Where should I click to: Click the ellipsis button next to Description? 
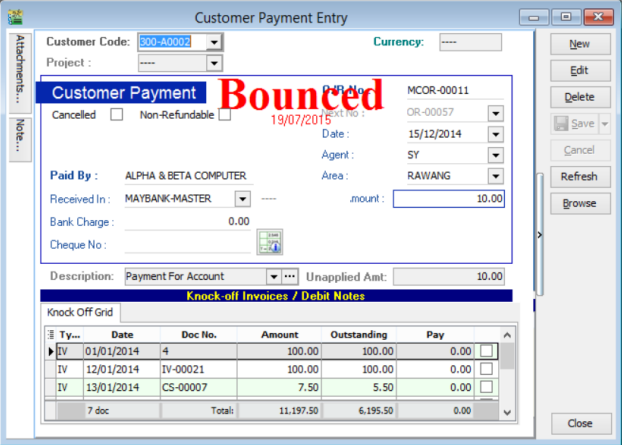click(x=291, y=276)
